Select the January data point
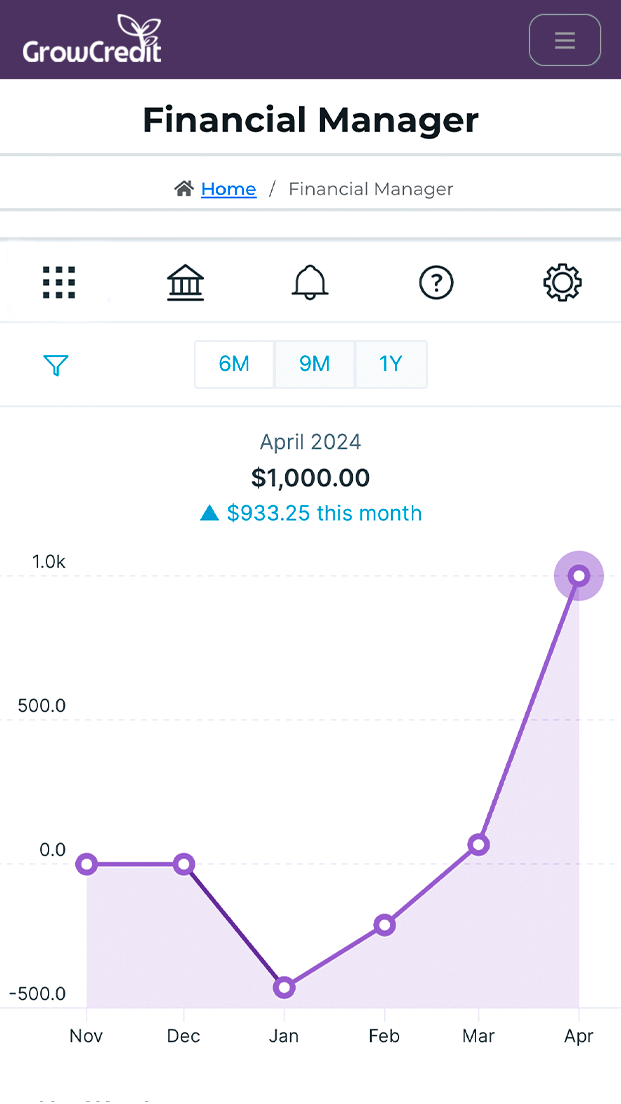 284,987
